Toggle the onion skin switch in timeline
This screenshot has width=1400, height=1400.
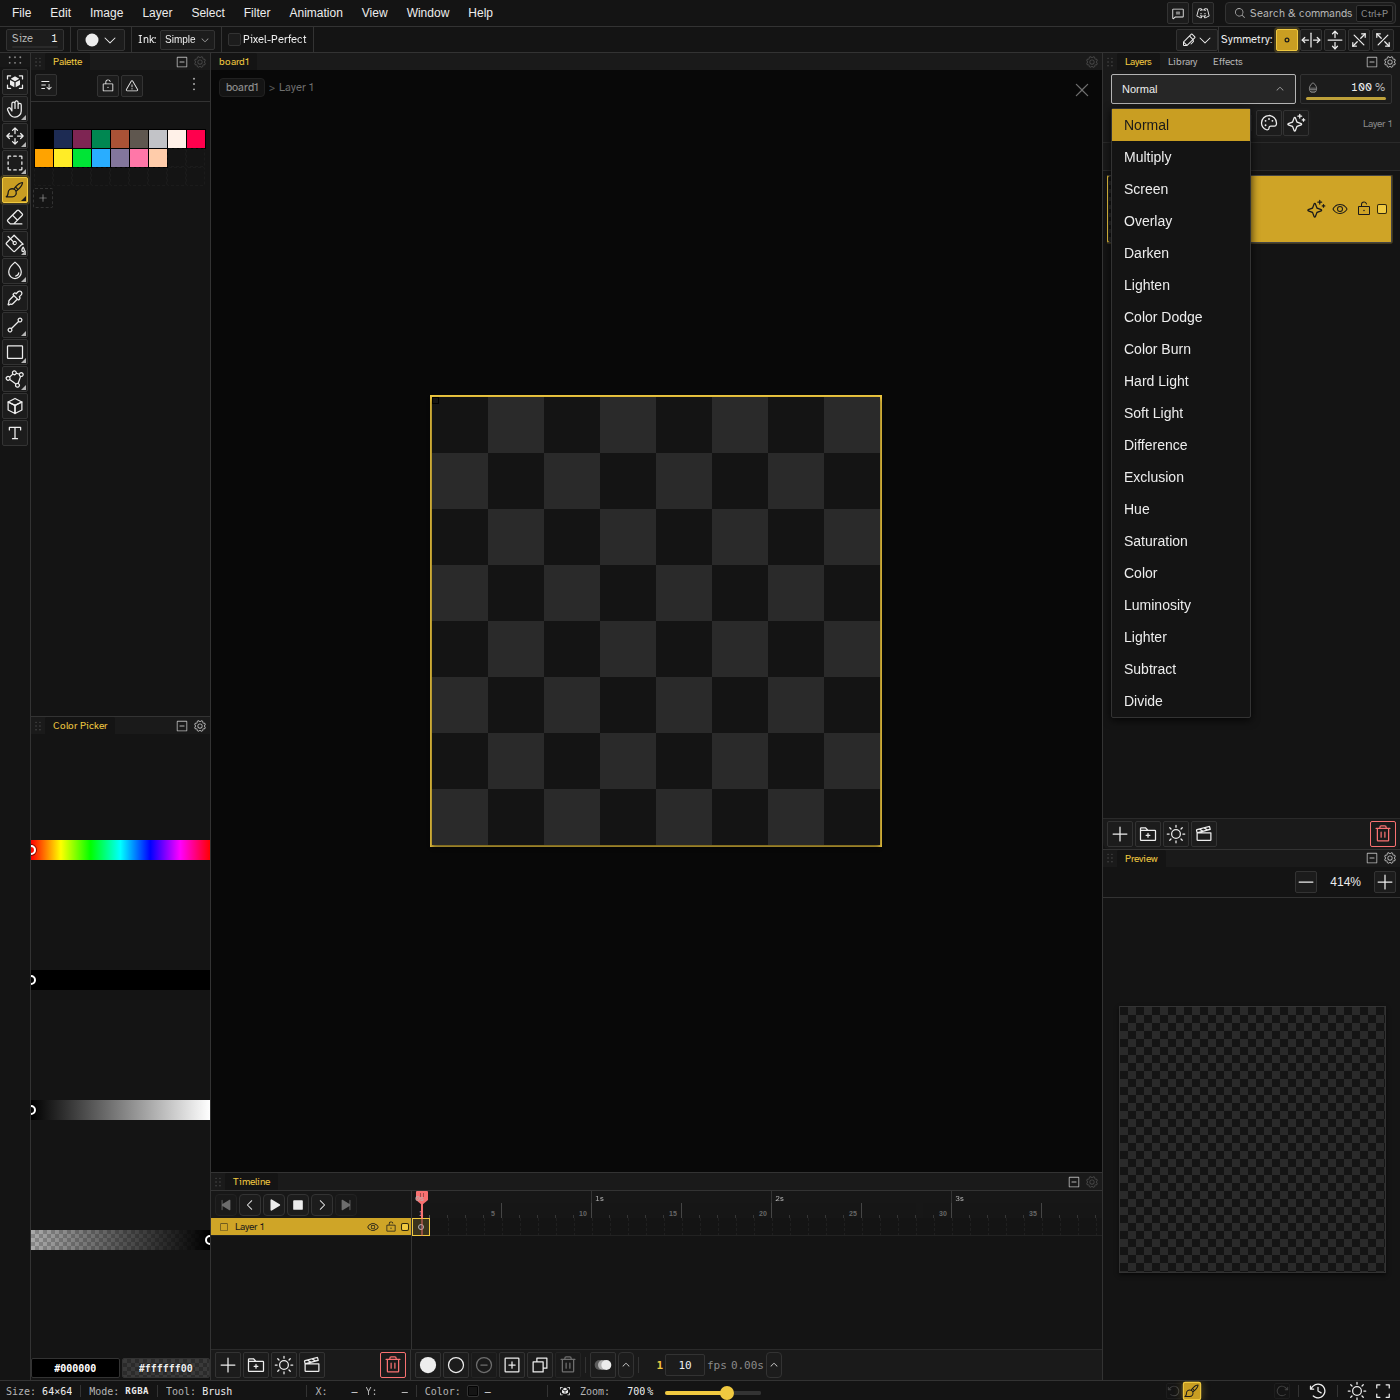pyautogui.click(x=603, y=1365)
